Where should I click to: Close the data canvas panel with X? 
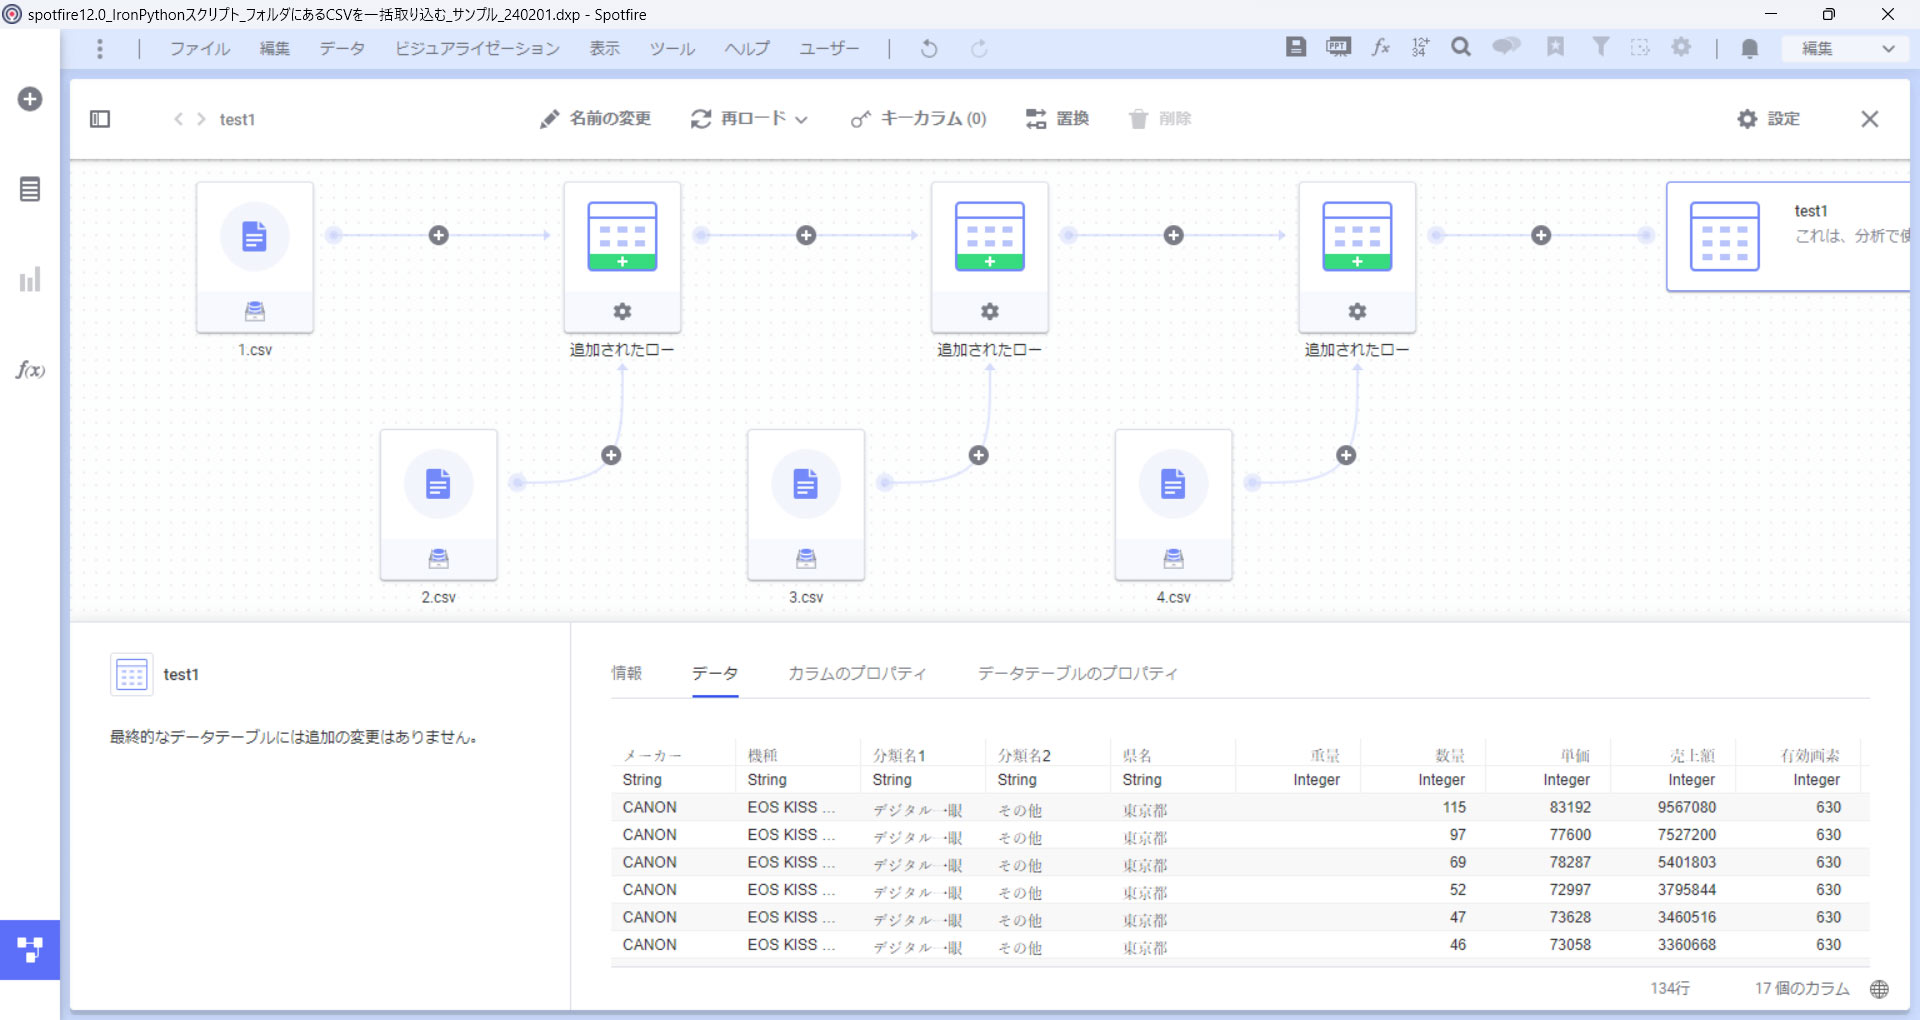click(x=1869, y=119)
